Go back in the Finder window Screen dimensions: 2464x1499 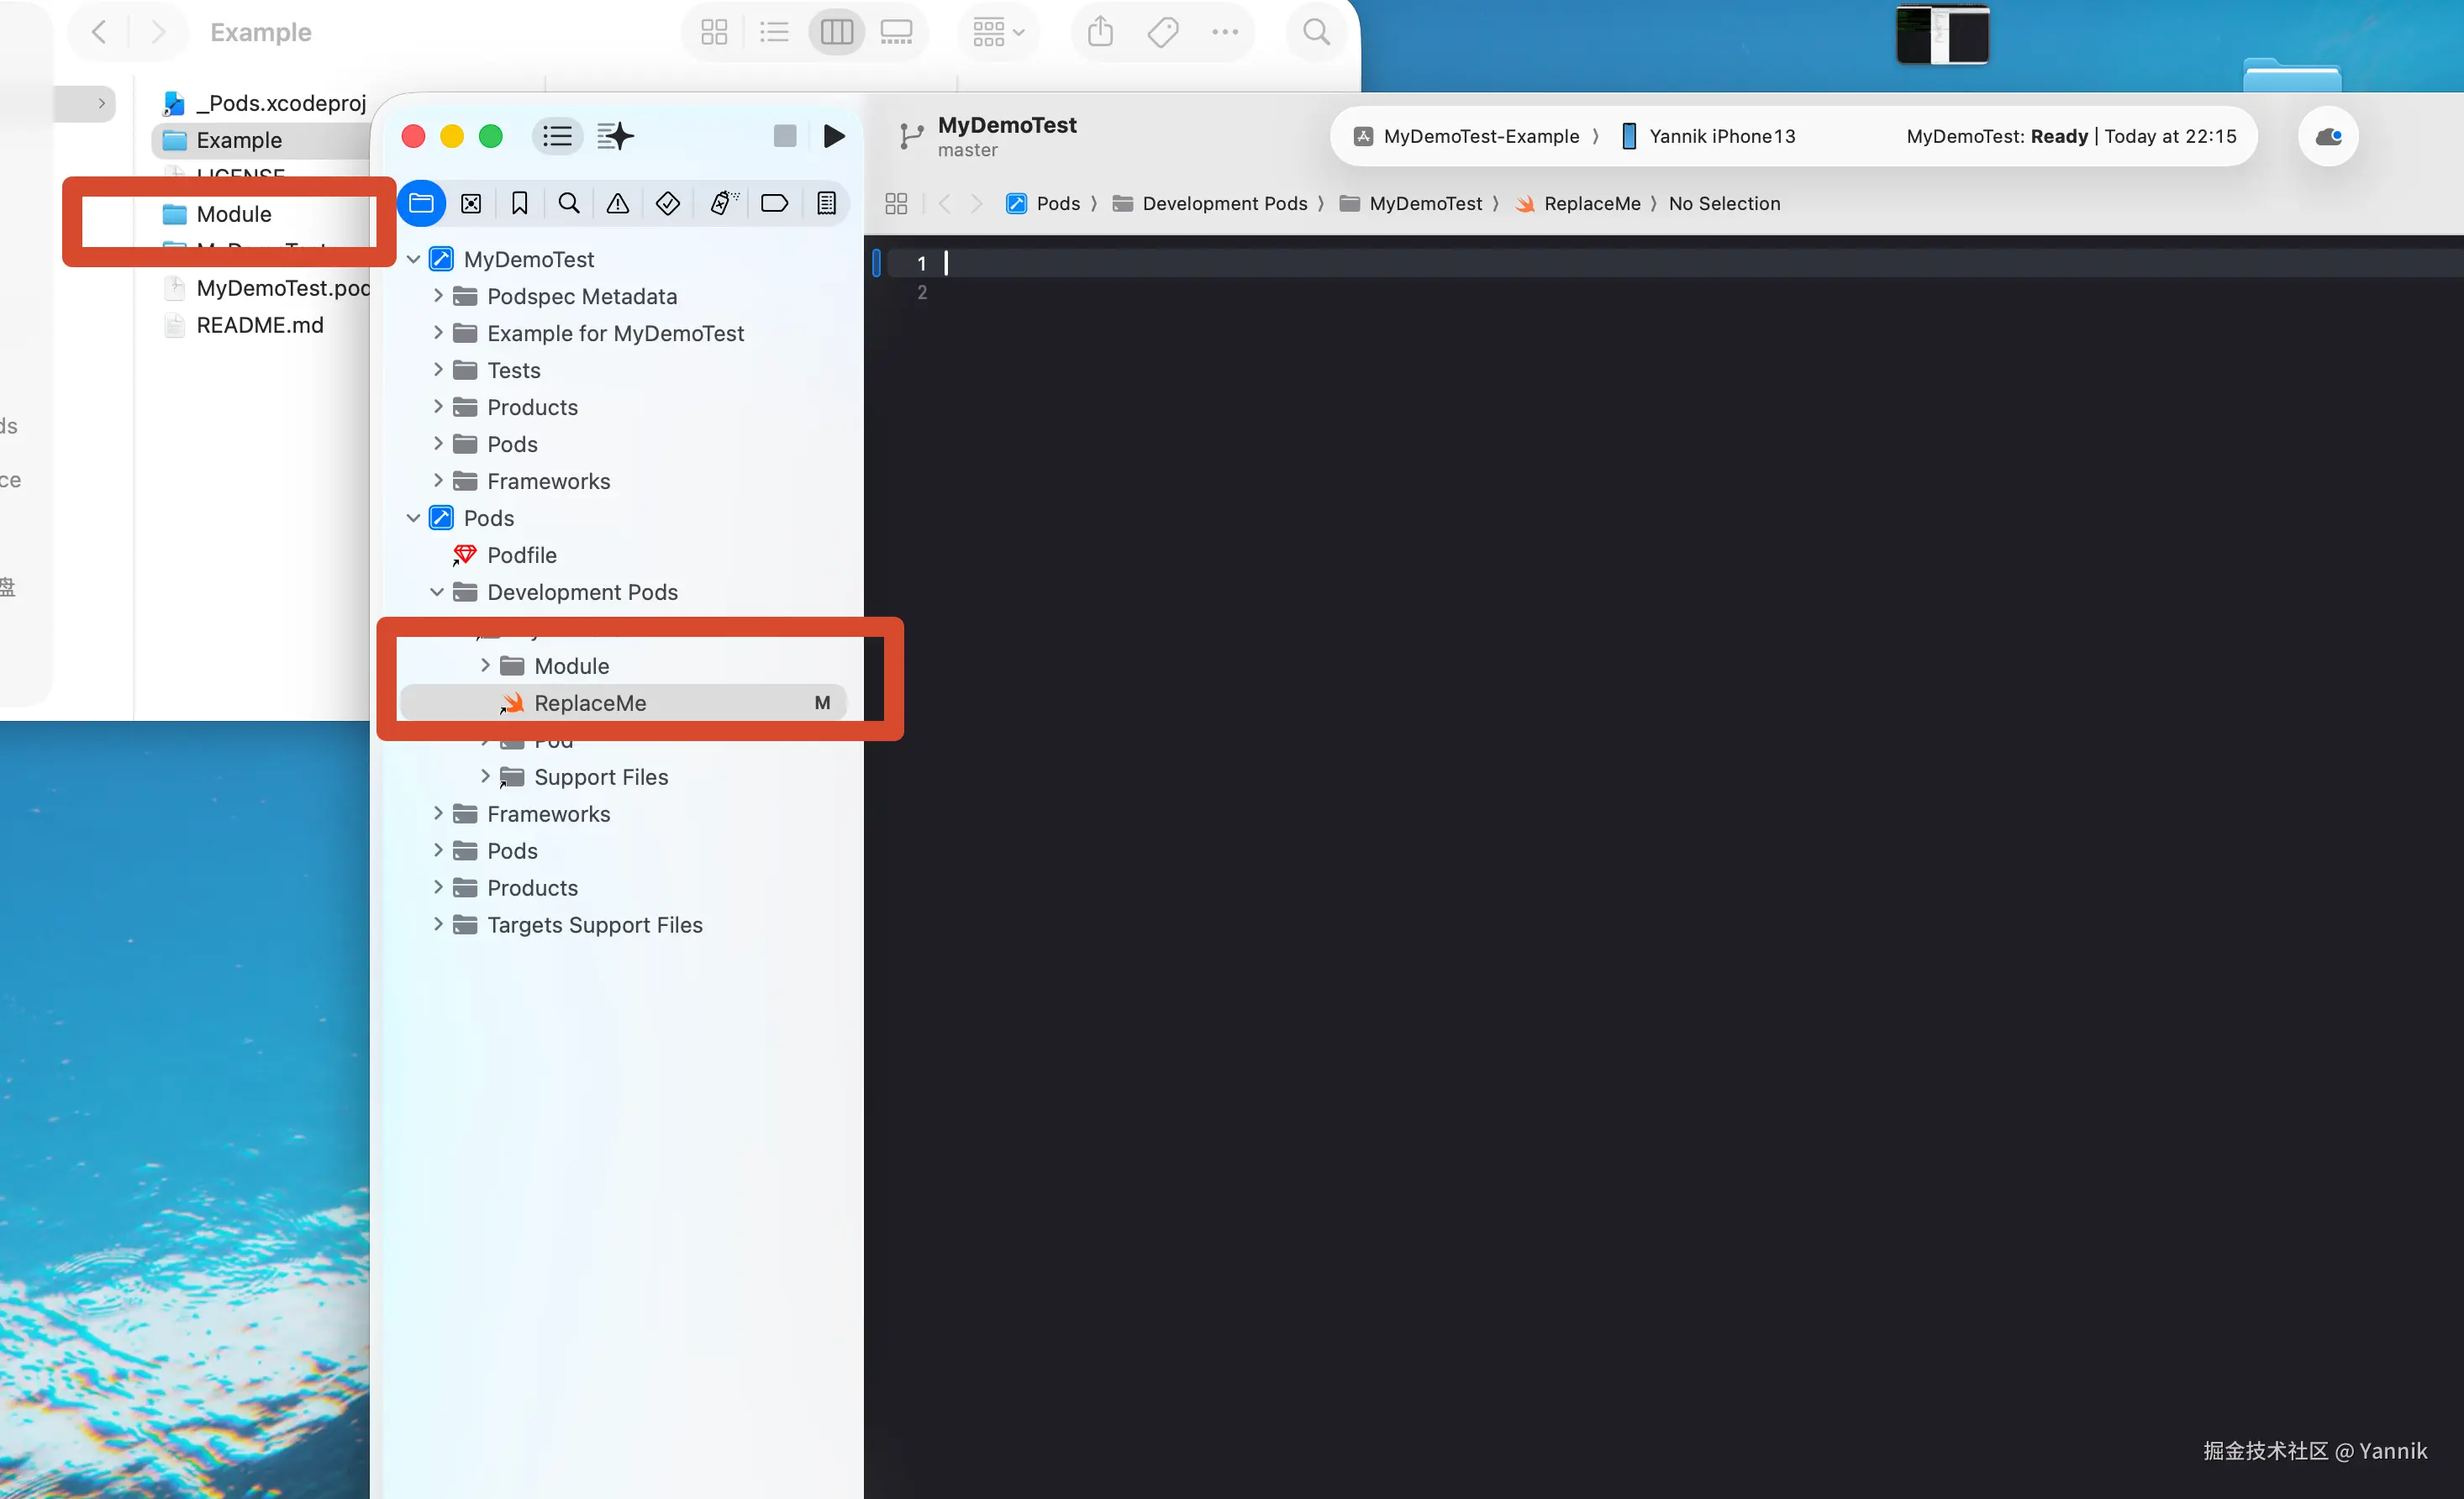pyautogui.click(x=98, y=32)
